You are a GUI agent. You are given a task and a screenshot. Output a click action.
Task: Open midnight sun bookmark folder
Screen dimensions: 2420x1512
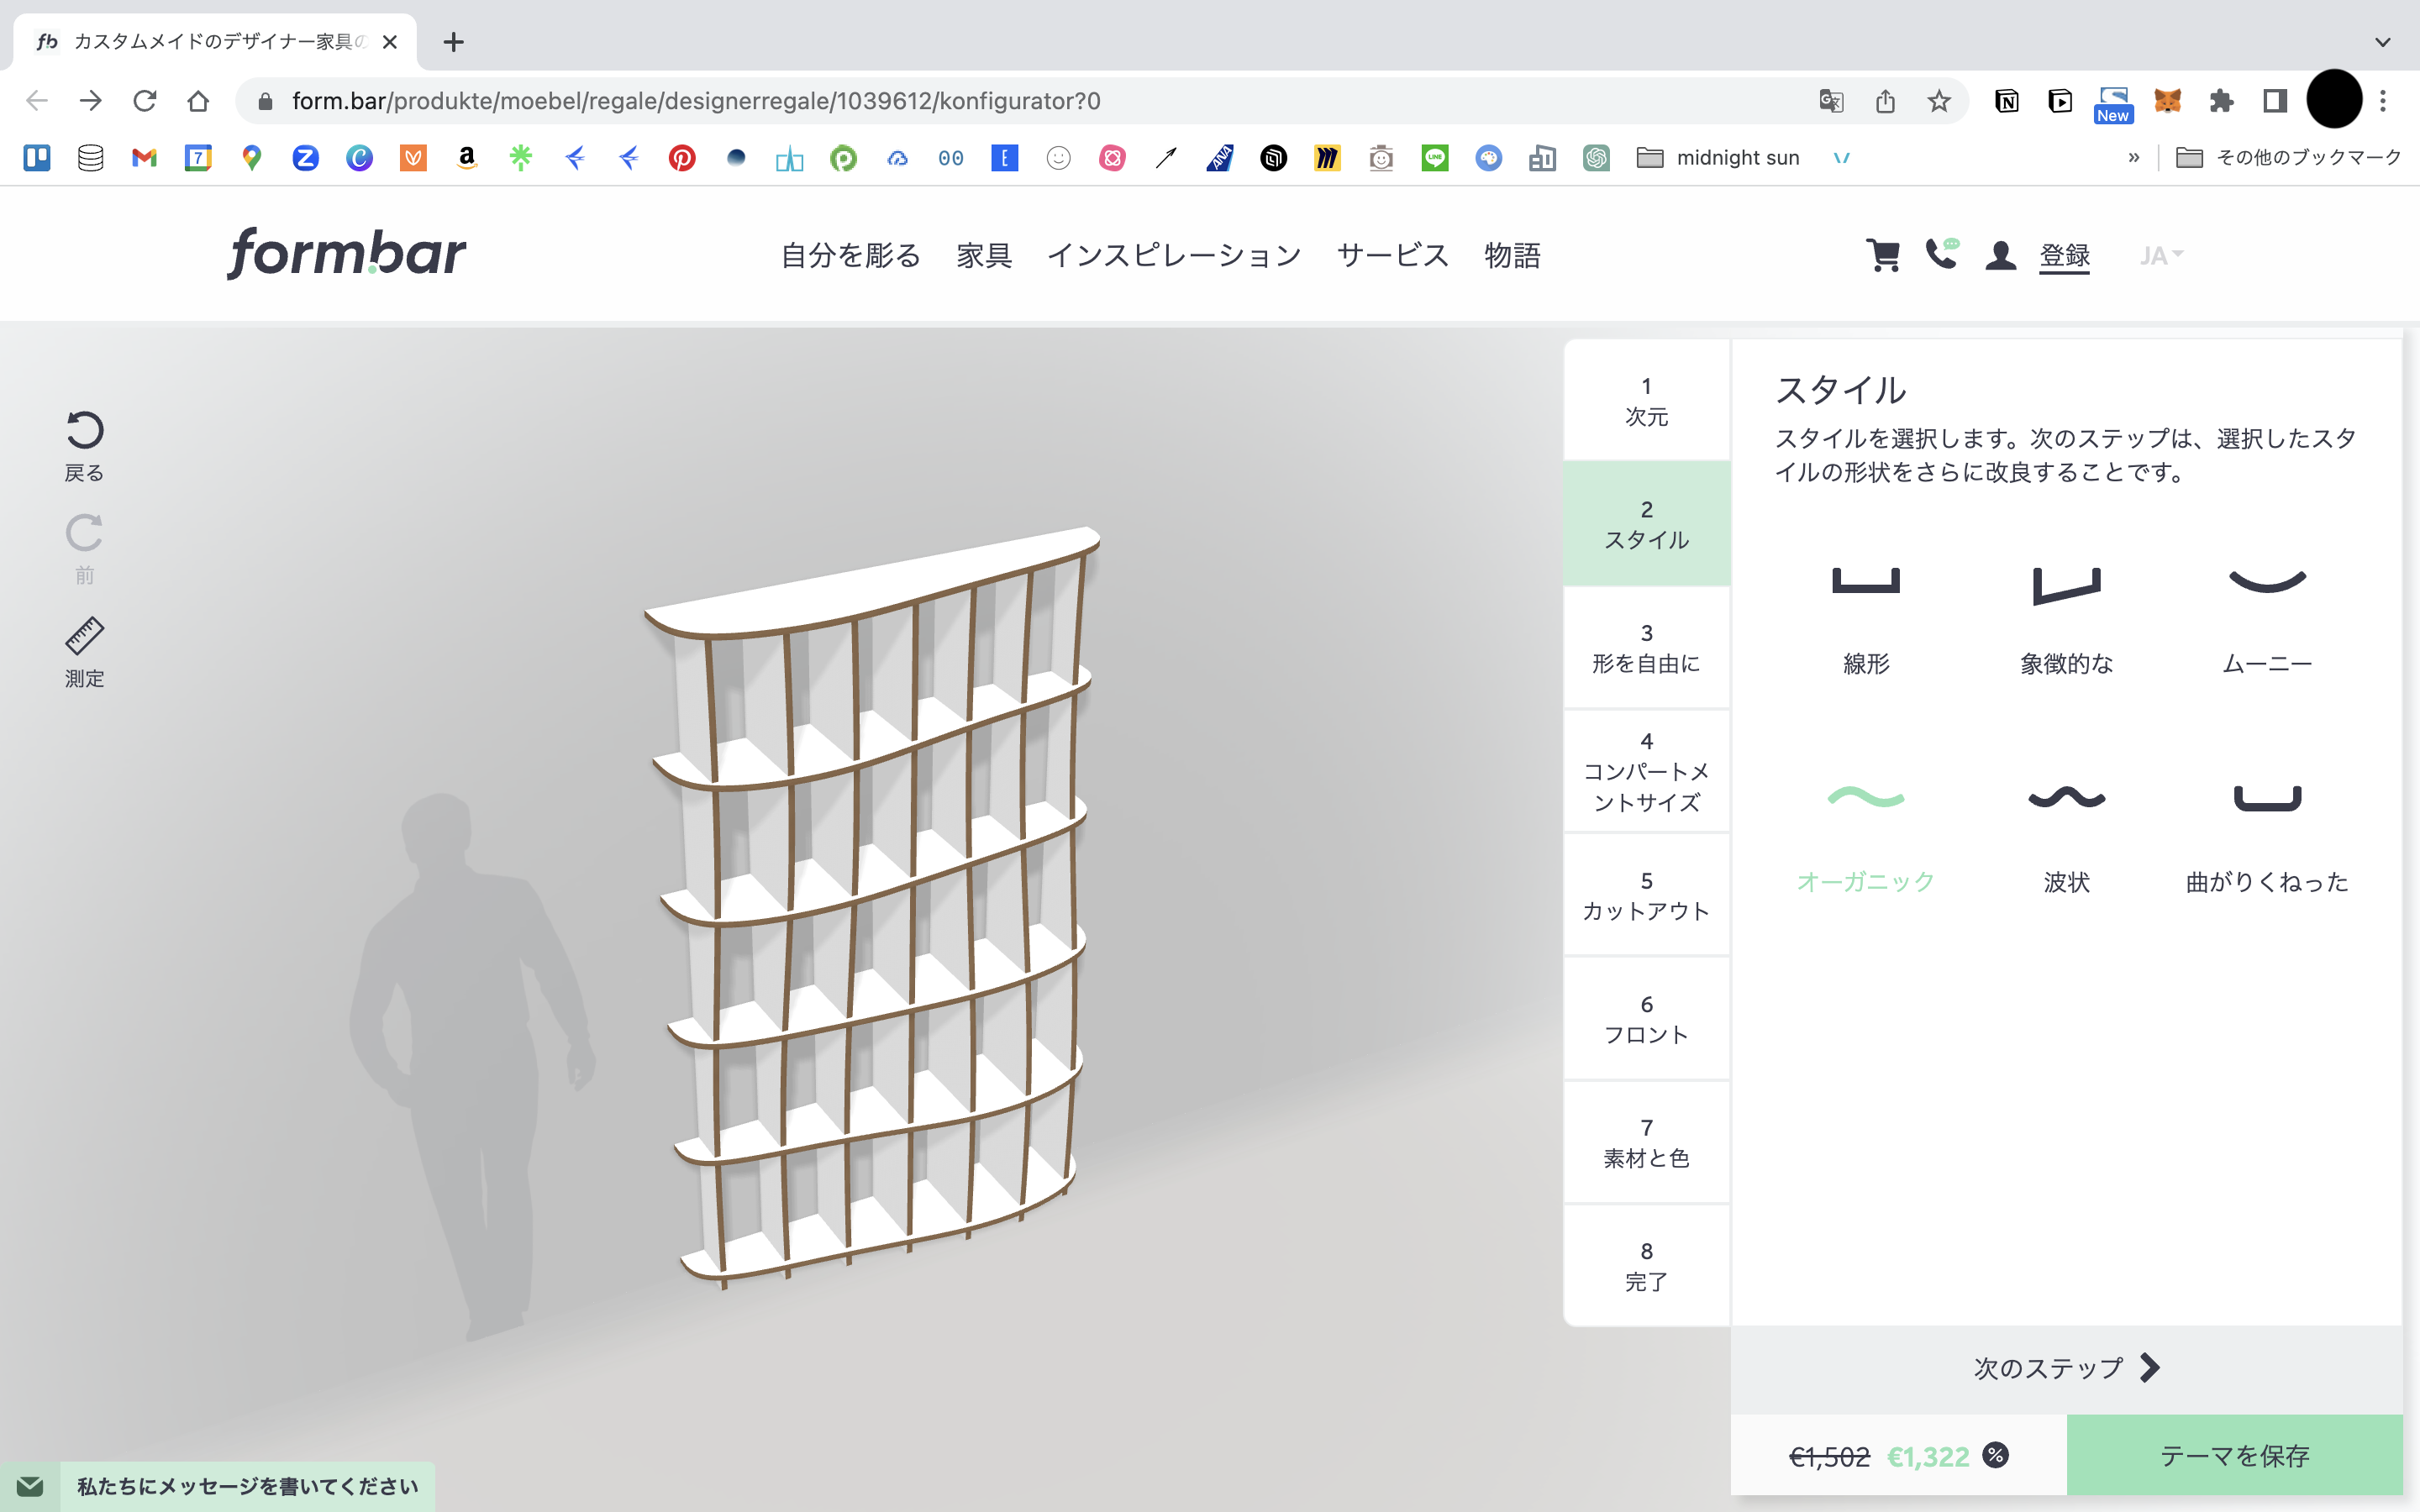click(1719, 157)
